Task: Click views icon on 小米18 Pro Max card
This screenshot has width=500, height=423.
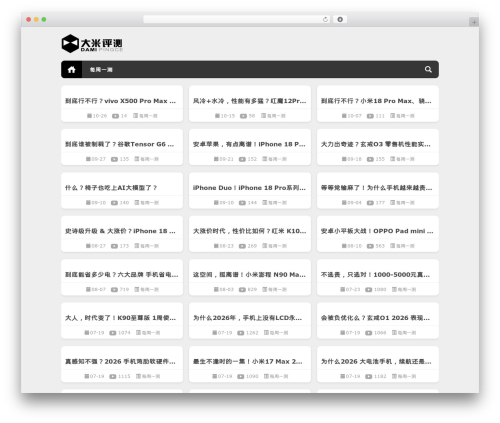Action: pos(370,116)
